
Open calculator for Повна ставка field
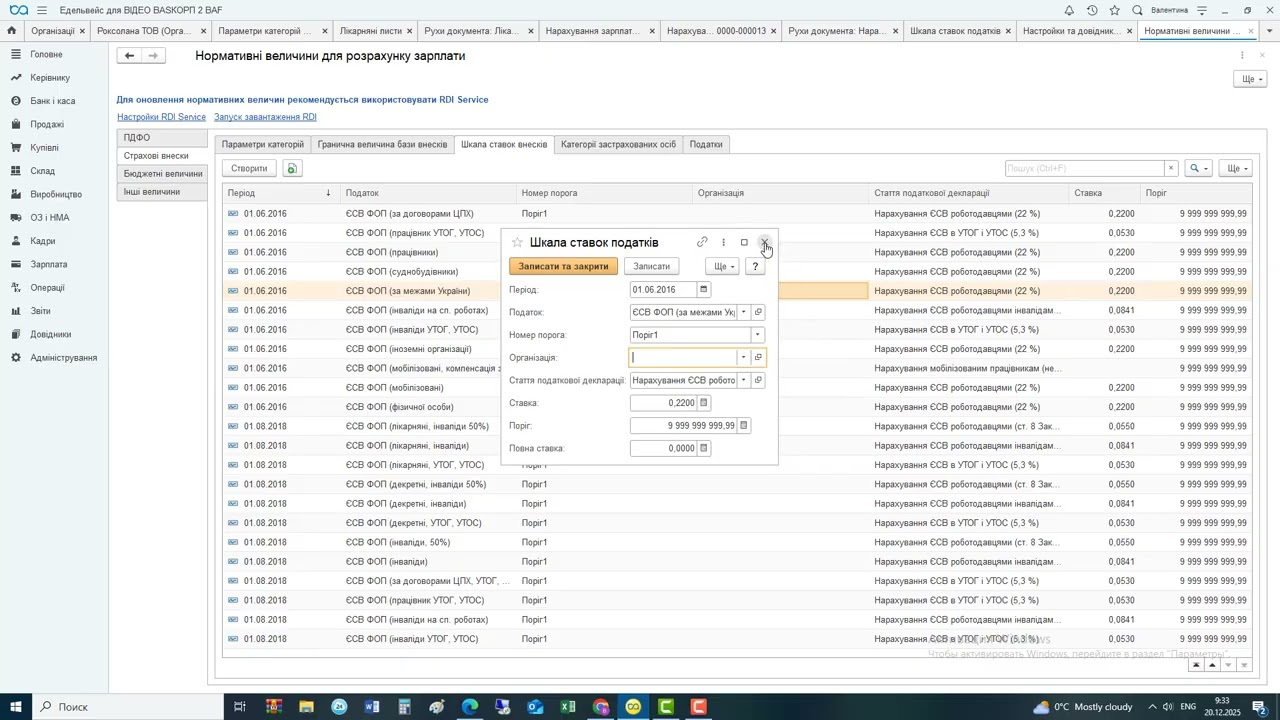pos(704,448)
